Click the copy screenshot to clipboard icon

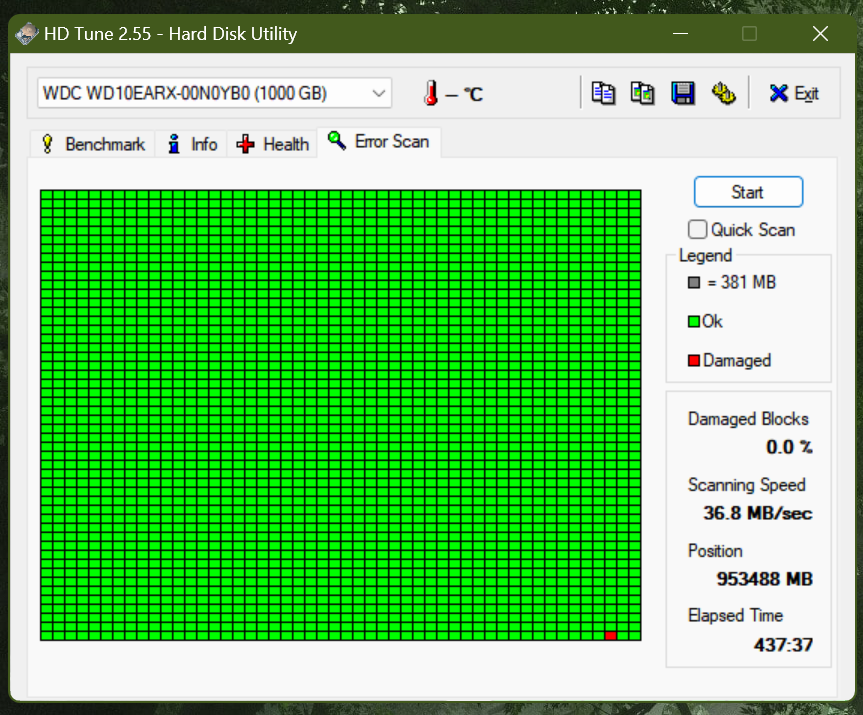642,93
